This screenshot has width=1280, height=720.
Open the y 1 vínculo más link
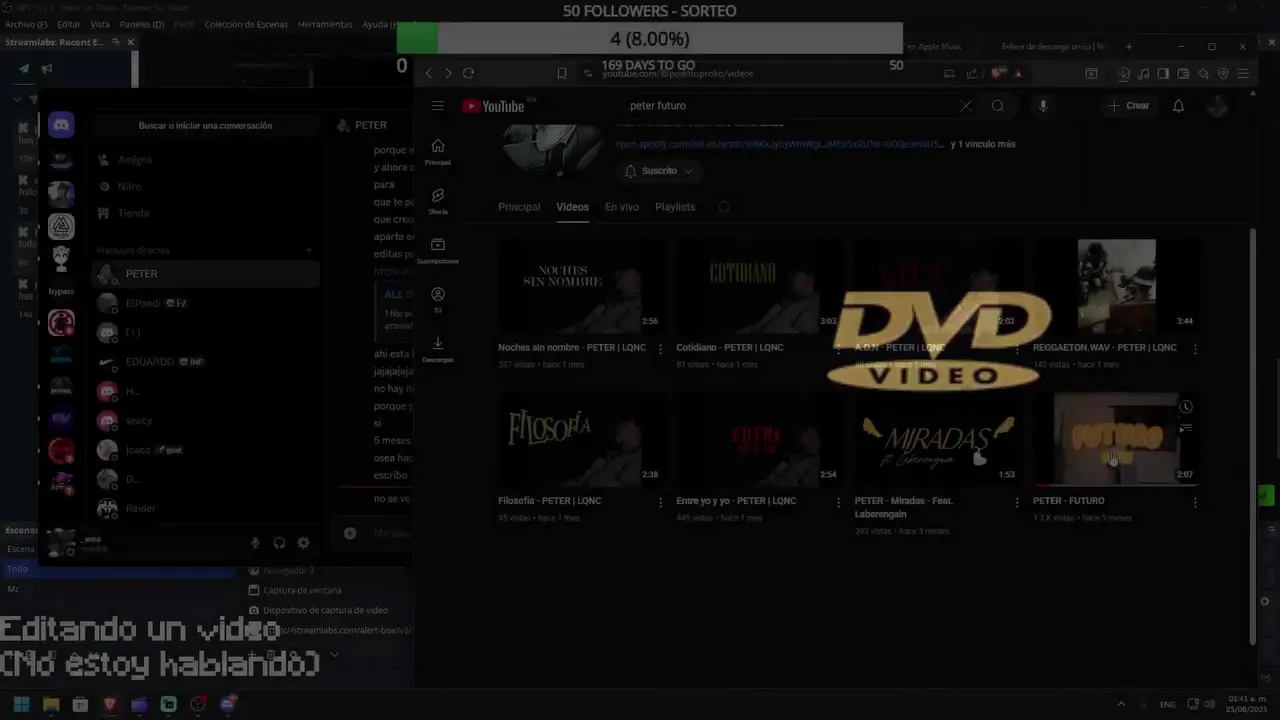[x=983, y=144]
